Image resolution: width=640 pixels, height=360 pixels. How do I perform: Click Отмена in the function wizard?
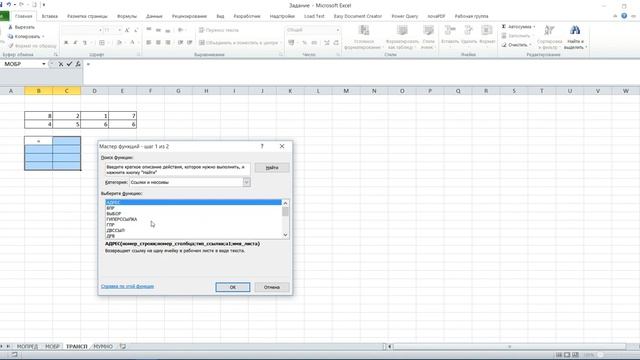tap(272, 287)
